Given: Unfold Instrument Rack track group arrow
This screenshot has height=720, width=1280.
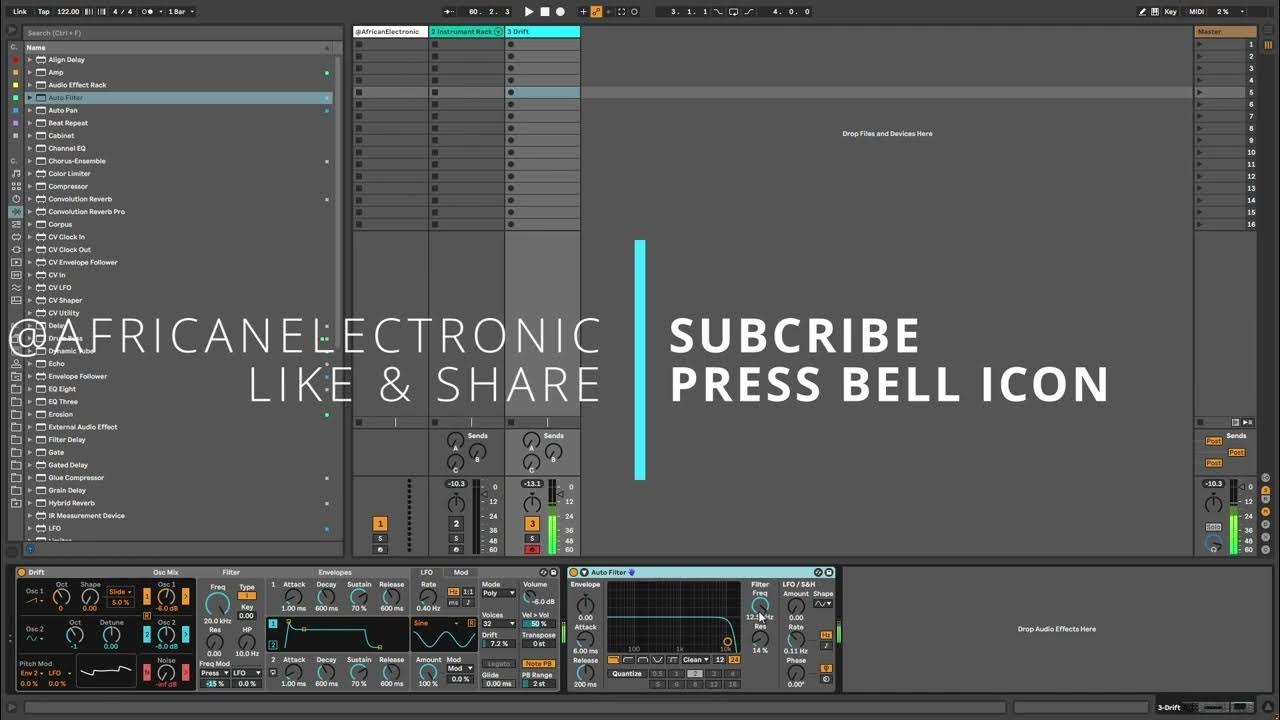Looking at the screenshot, I should [498, 32].
